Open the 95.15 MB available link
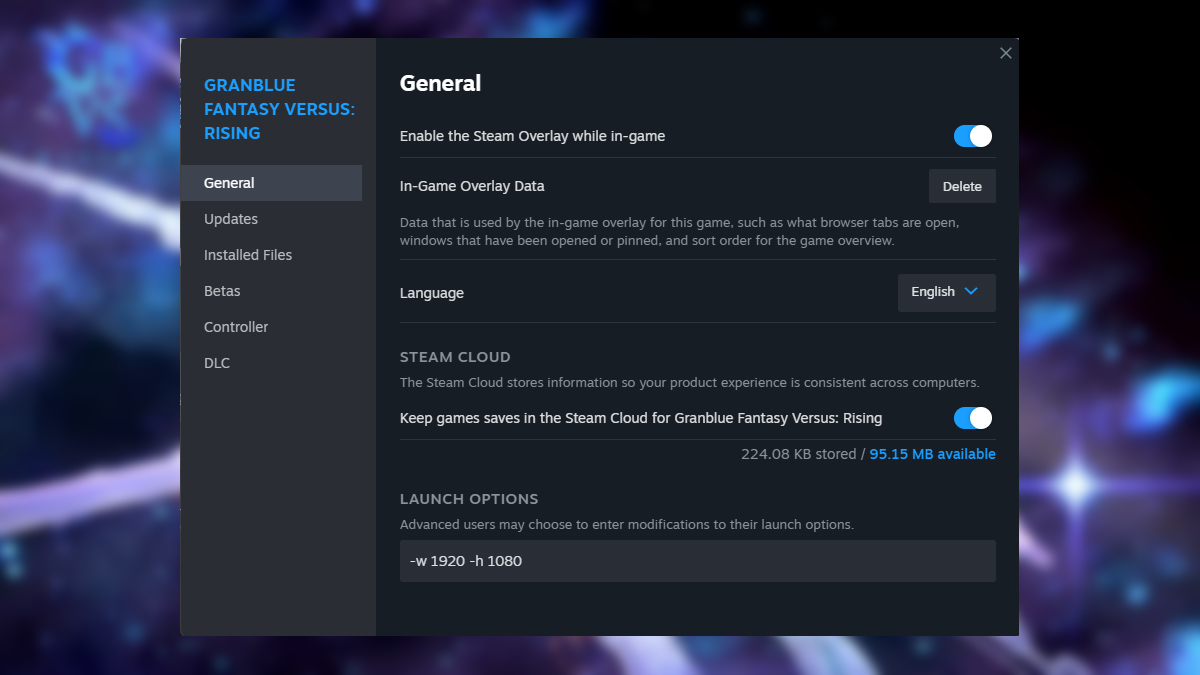The width and height of the screenshot is (1200, 675). [932, 453]
